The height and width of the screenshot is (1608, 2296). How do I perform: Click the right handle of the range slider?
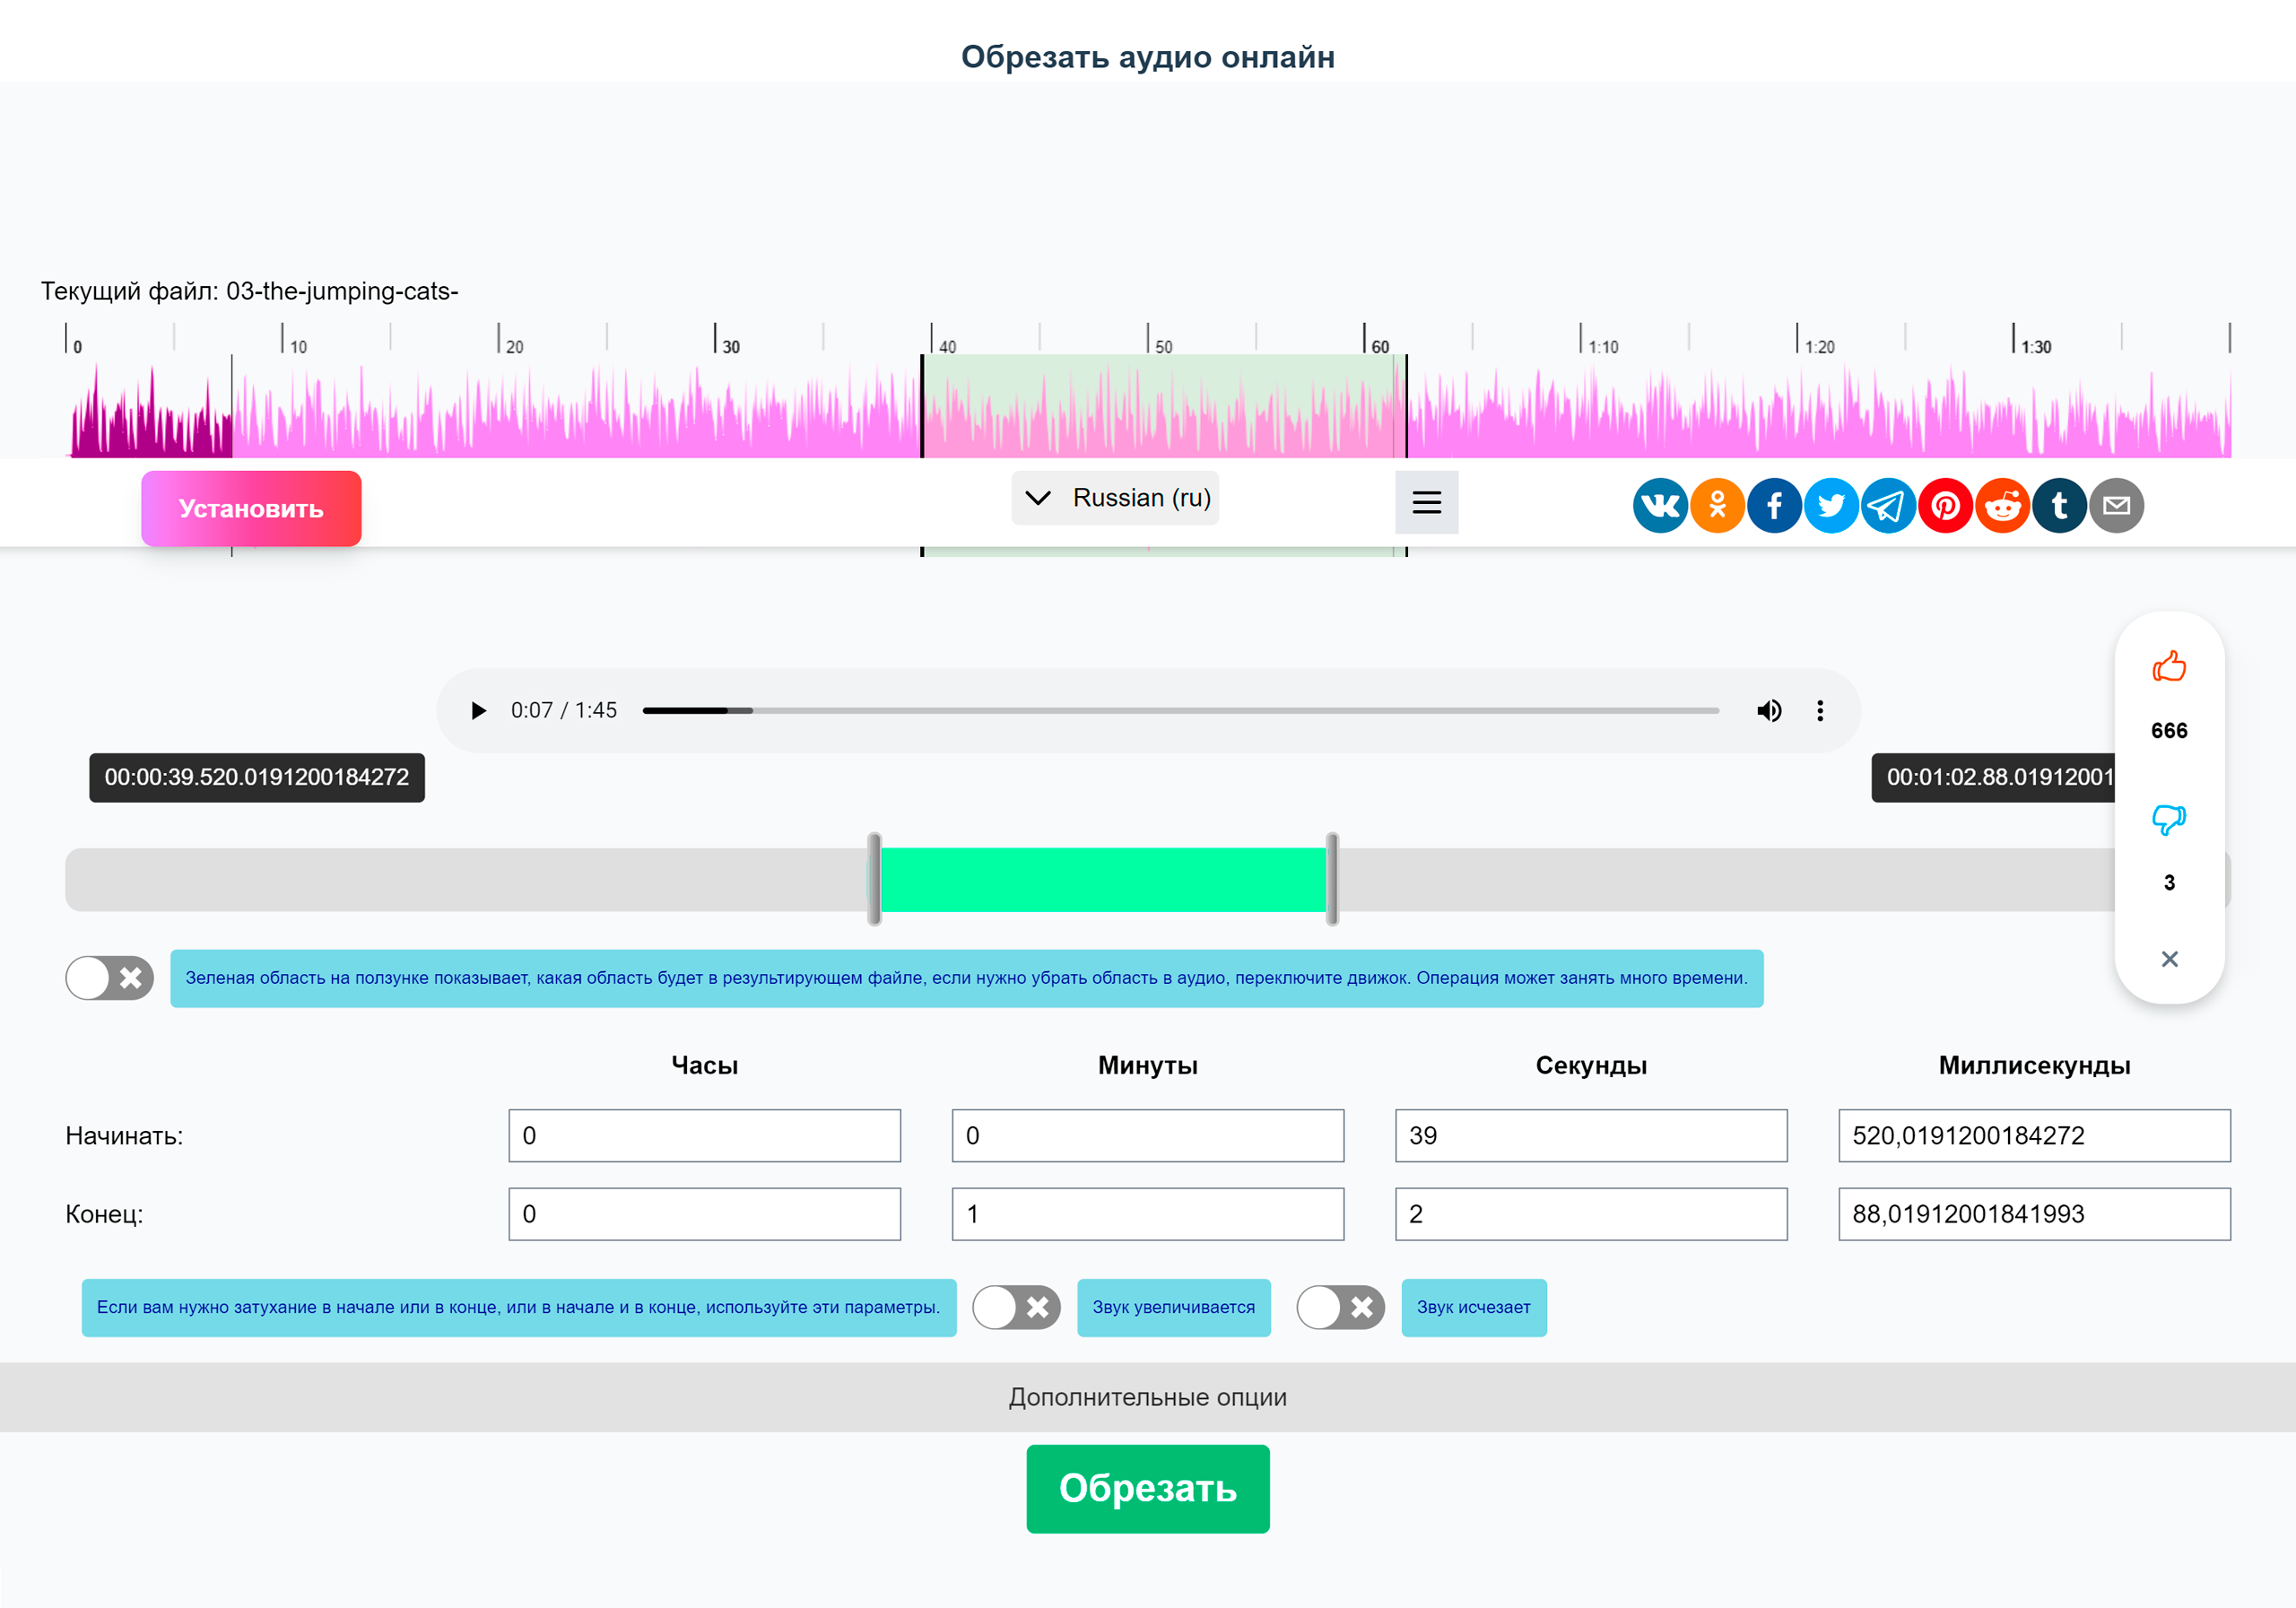point(1332,879)
